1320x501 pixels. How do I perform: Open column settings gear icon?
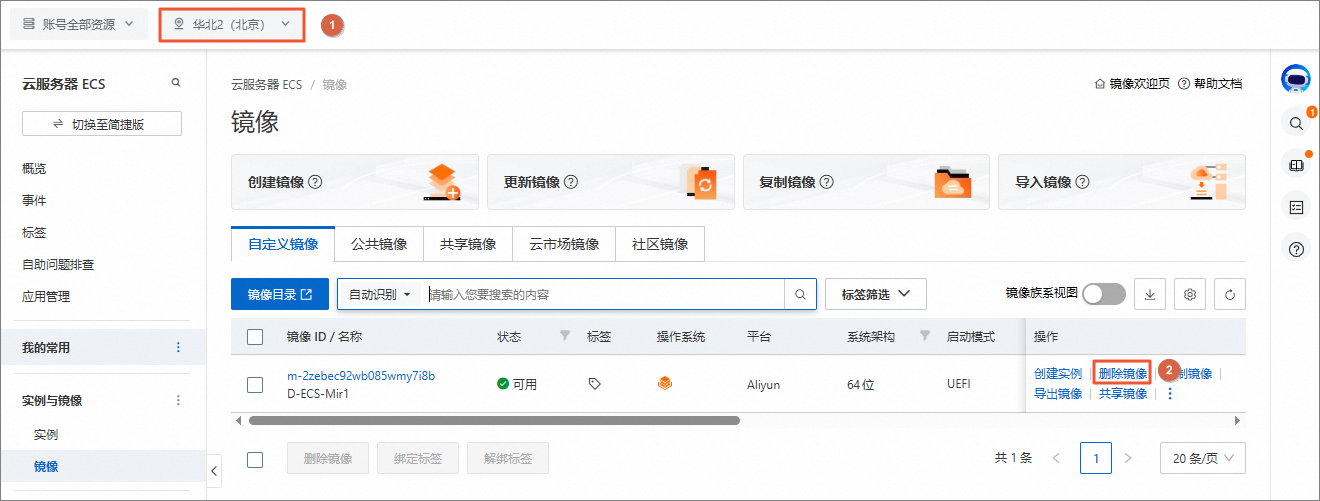click(1190, 294)
